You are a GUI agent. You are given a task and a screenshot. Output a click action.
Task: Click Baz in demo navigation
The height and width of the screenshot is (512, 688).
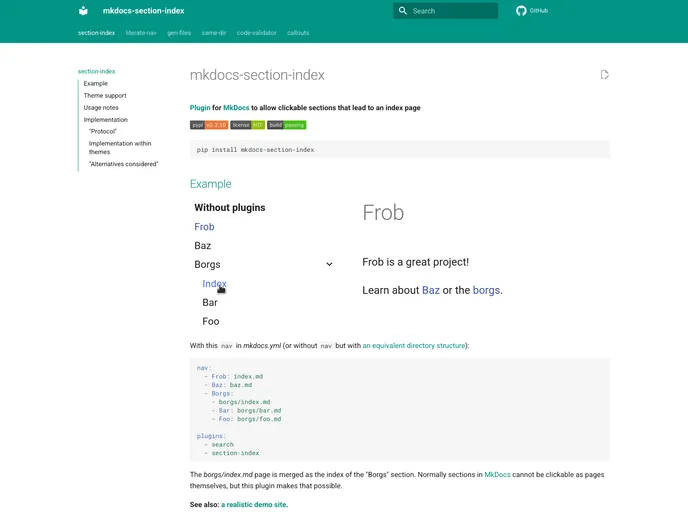203,246
